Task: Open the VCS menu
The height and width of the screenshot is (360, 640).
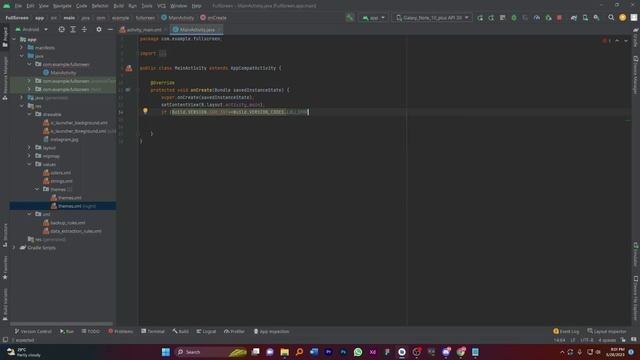Action: 162,6
